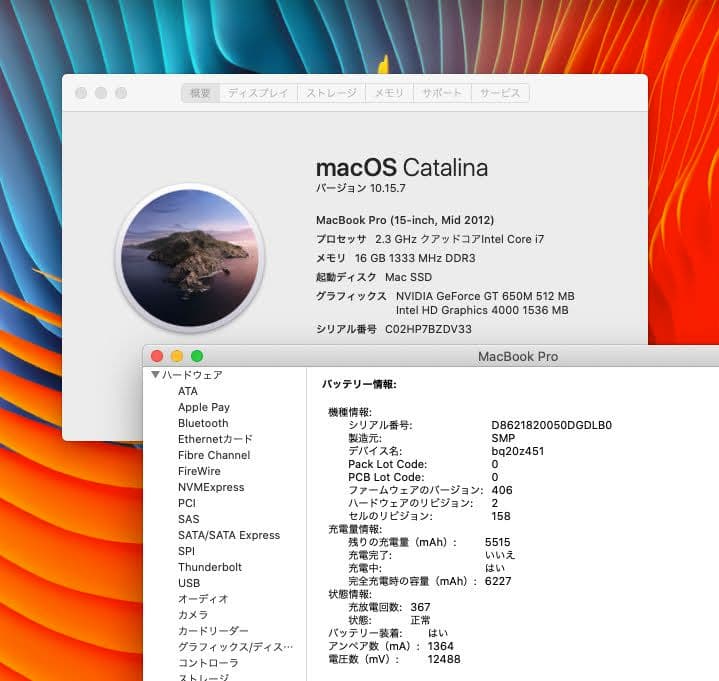
Task: Select the メモリ tab
Action: pos(389,93)
